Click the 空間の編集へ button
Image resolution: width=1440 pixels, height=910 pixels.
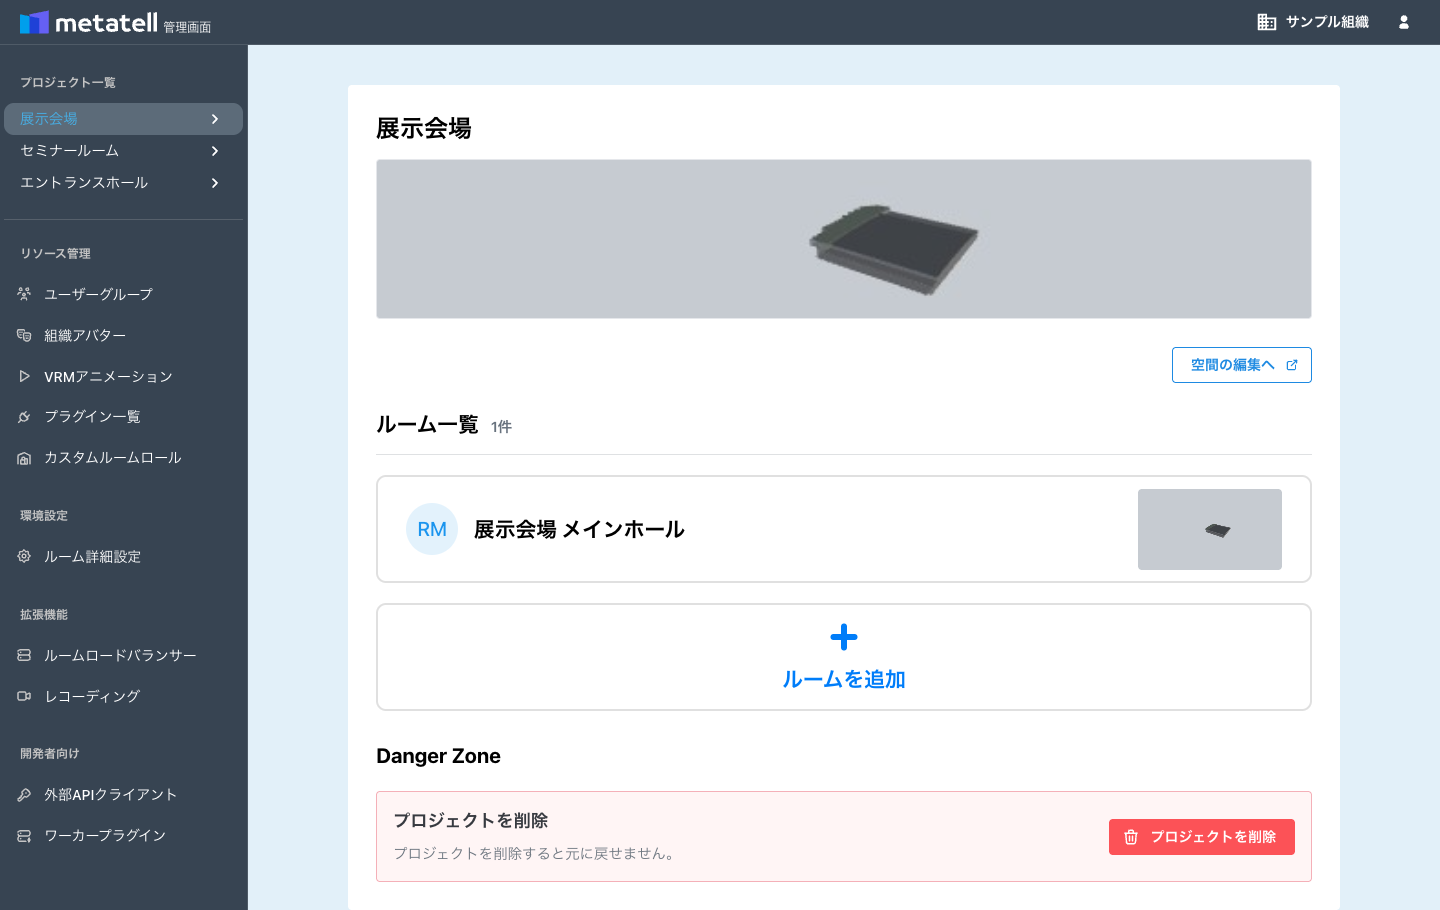click(x=1242, y=365)
